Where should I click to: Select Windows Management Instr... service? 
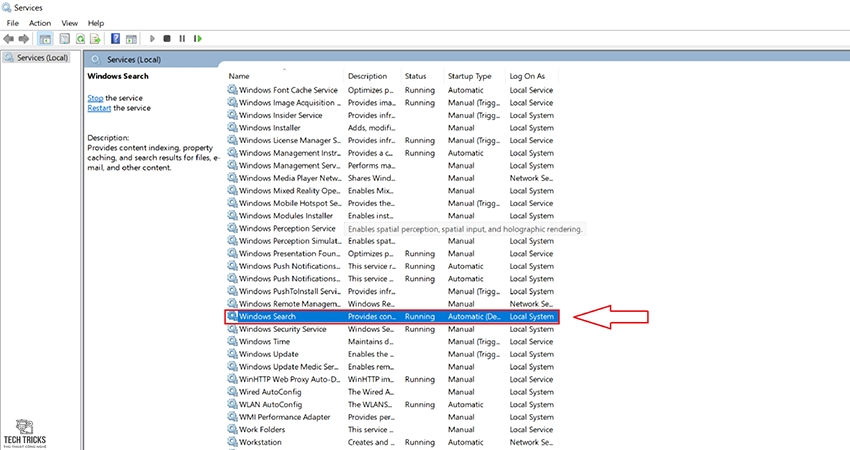tap(290, 153)
